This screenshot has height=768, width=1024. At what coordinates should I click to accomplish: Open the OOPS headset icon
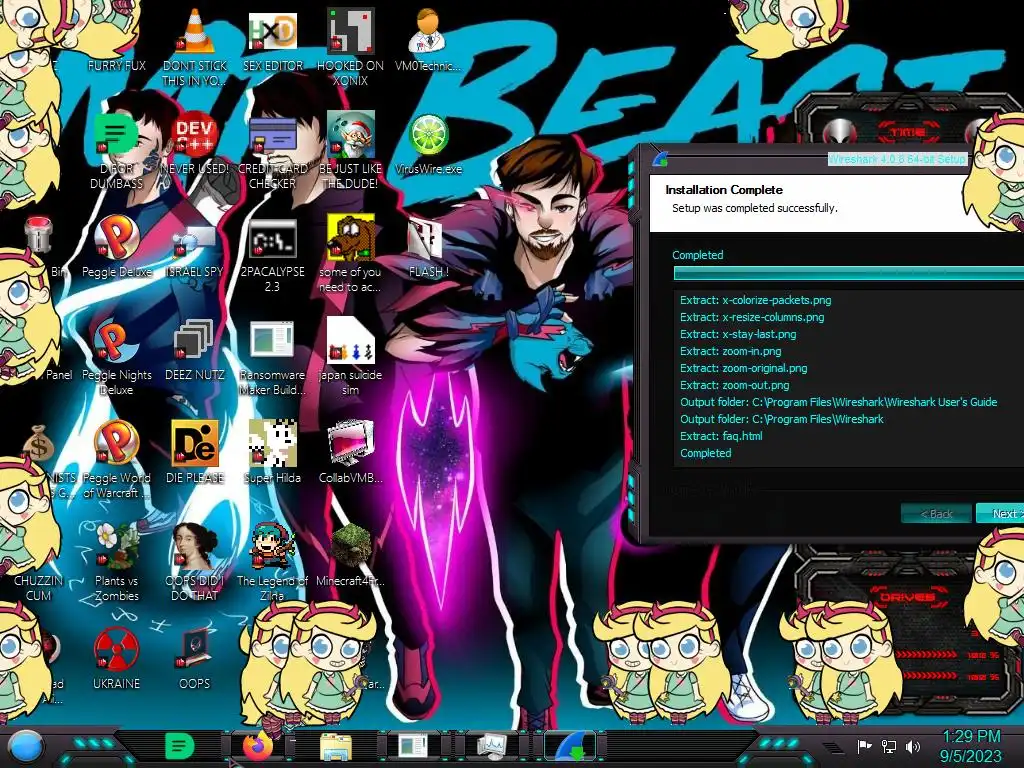[x=195, y=649]
